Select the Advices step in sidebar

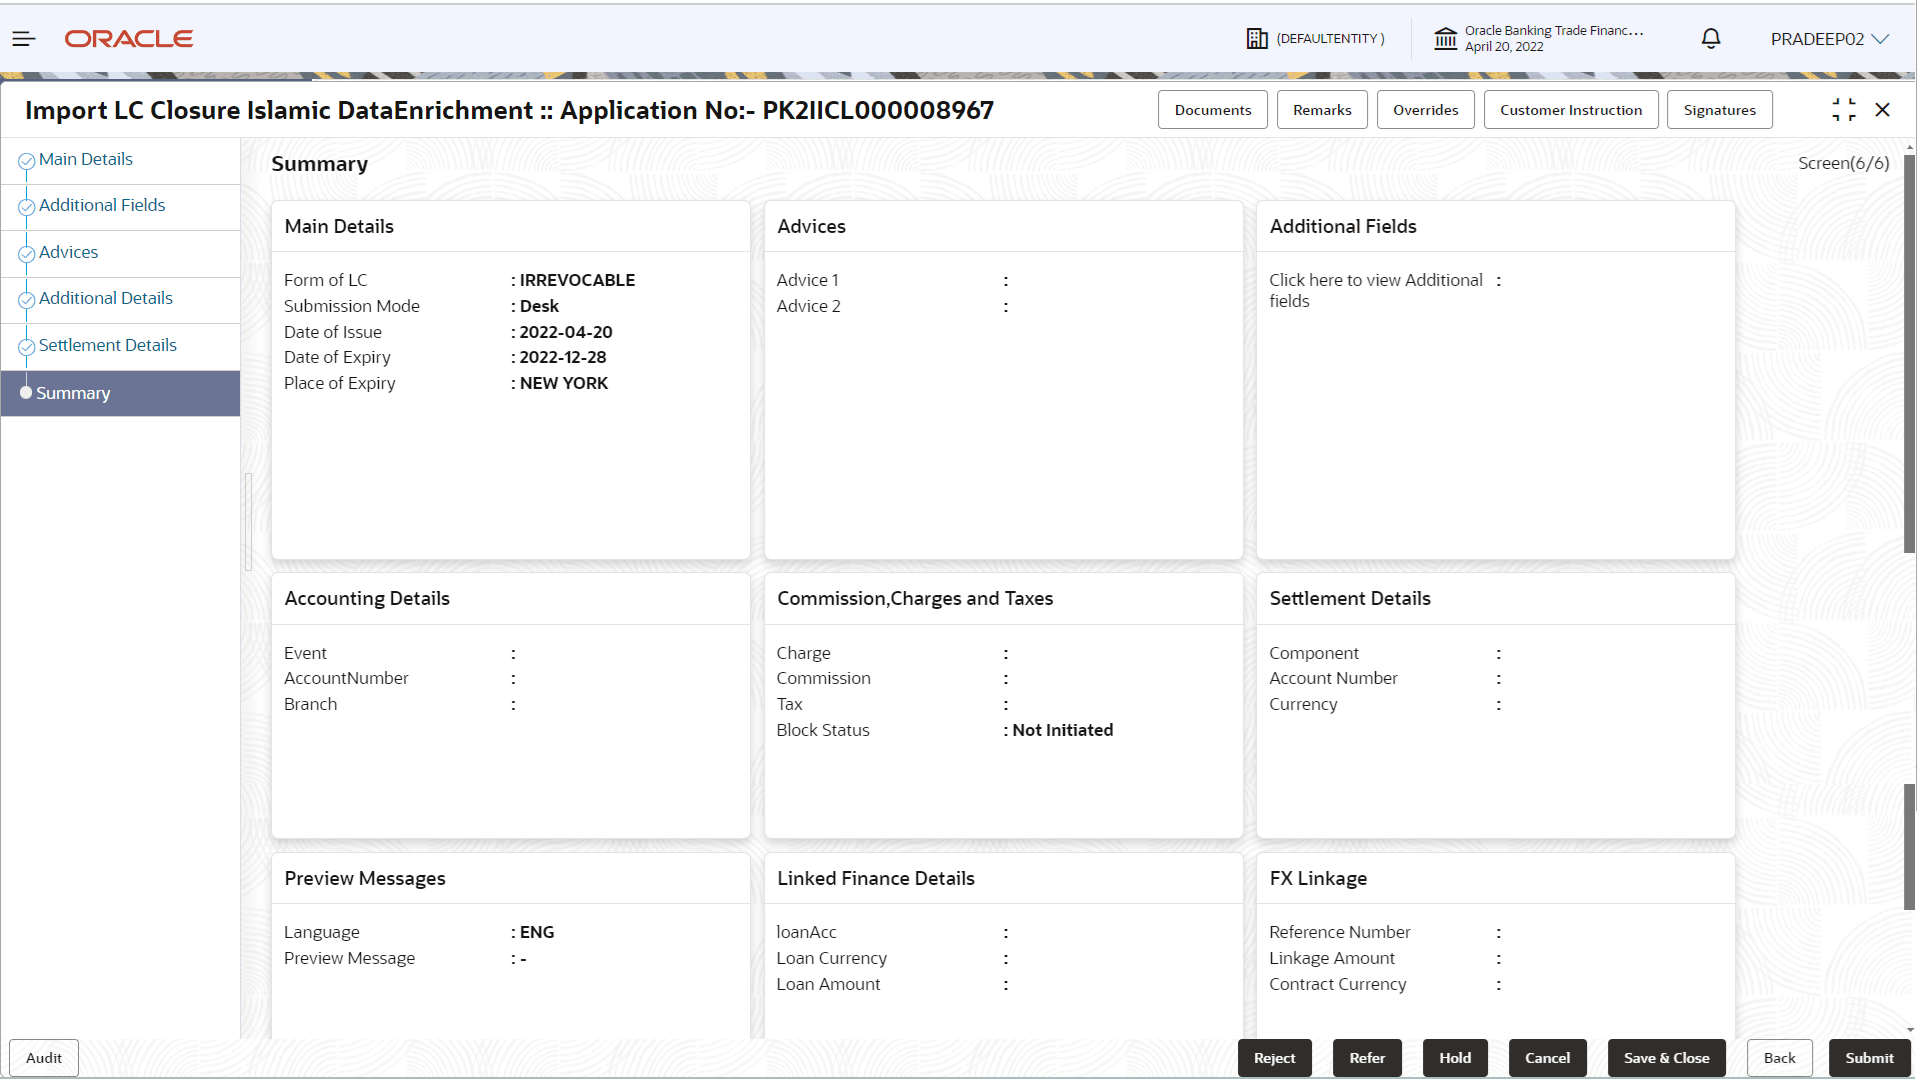click(68, 252)
